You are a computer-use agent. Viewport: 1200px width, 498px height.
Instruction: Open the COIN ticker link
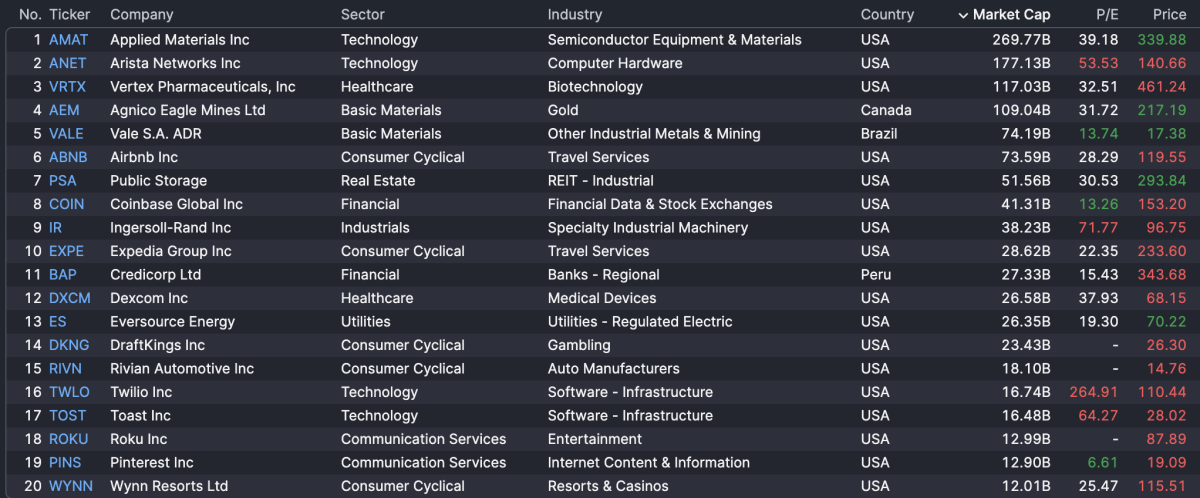[x=67, y=204]
